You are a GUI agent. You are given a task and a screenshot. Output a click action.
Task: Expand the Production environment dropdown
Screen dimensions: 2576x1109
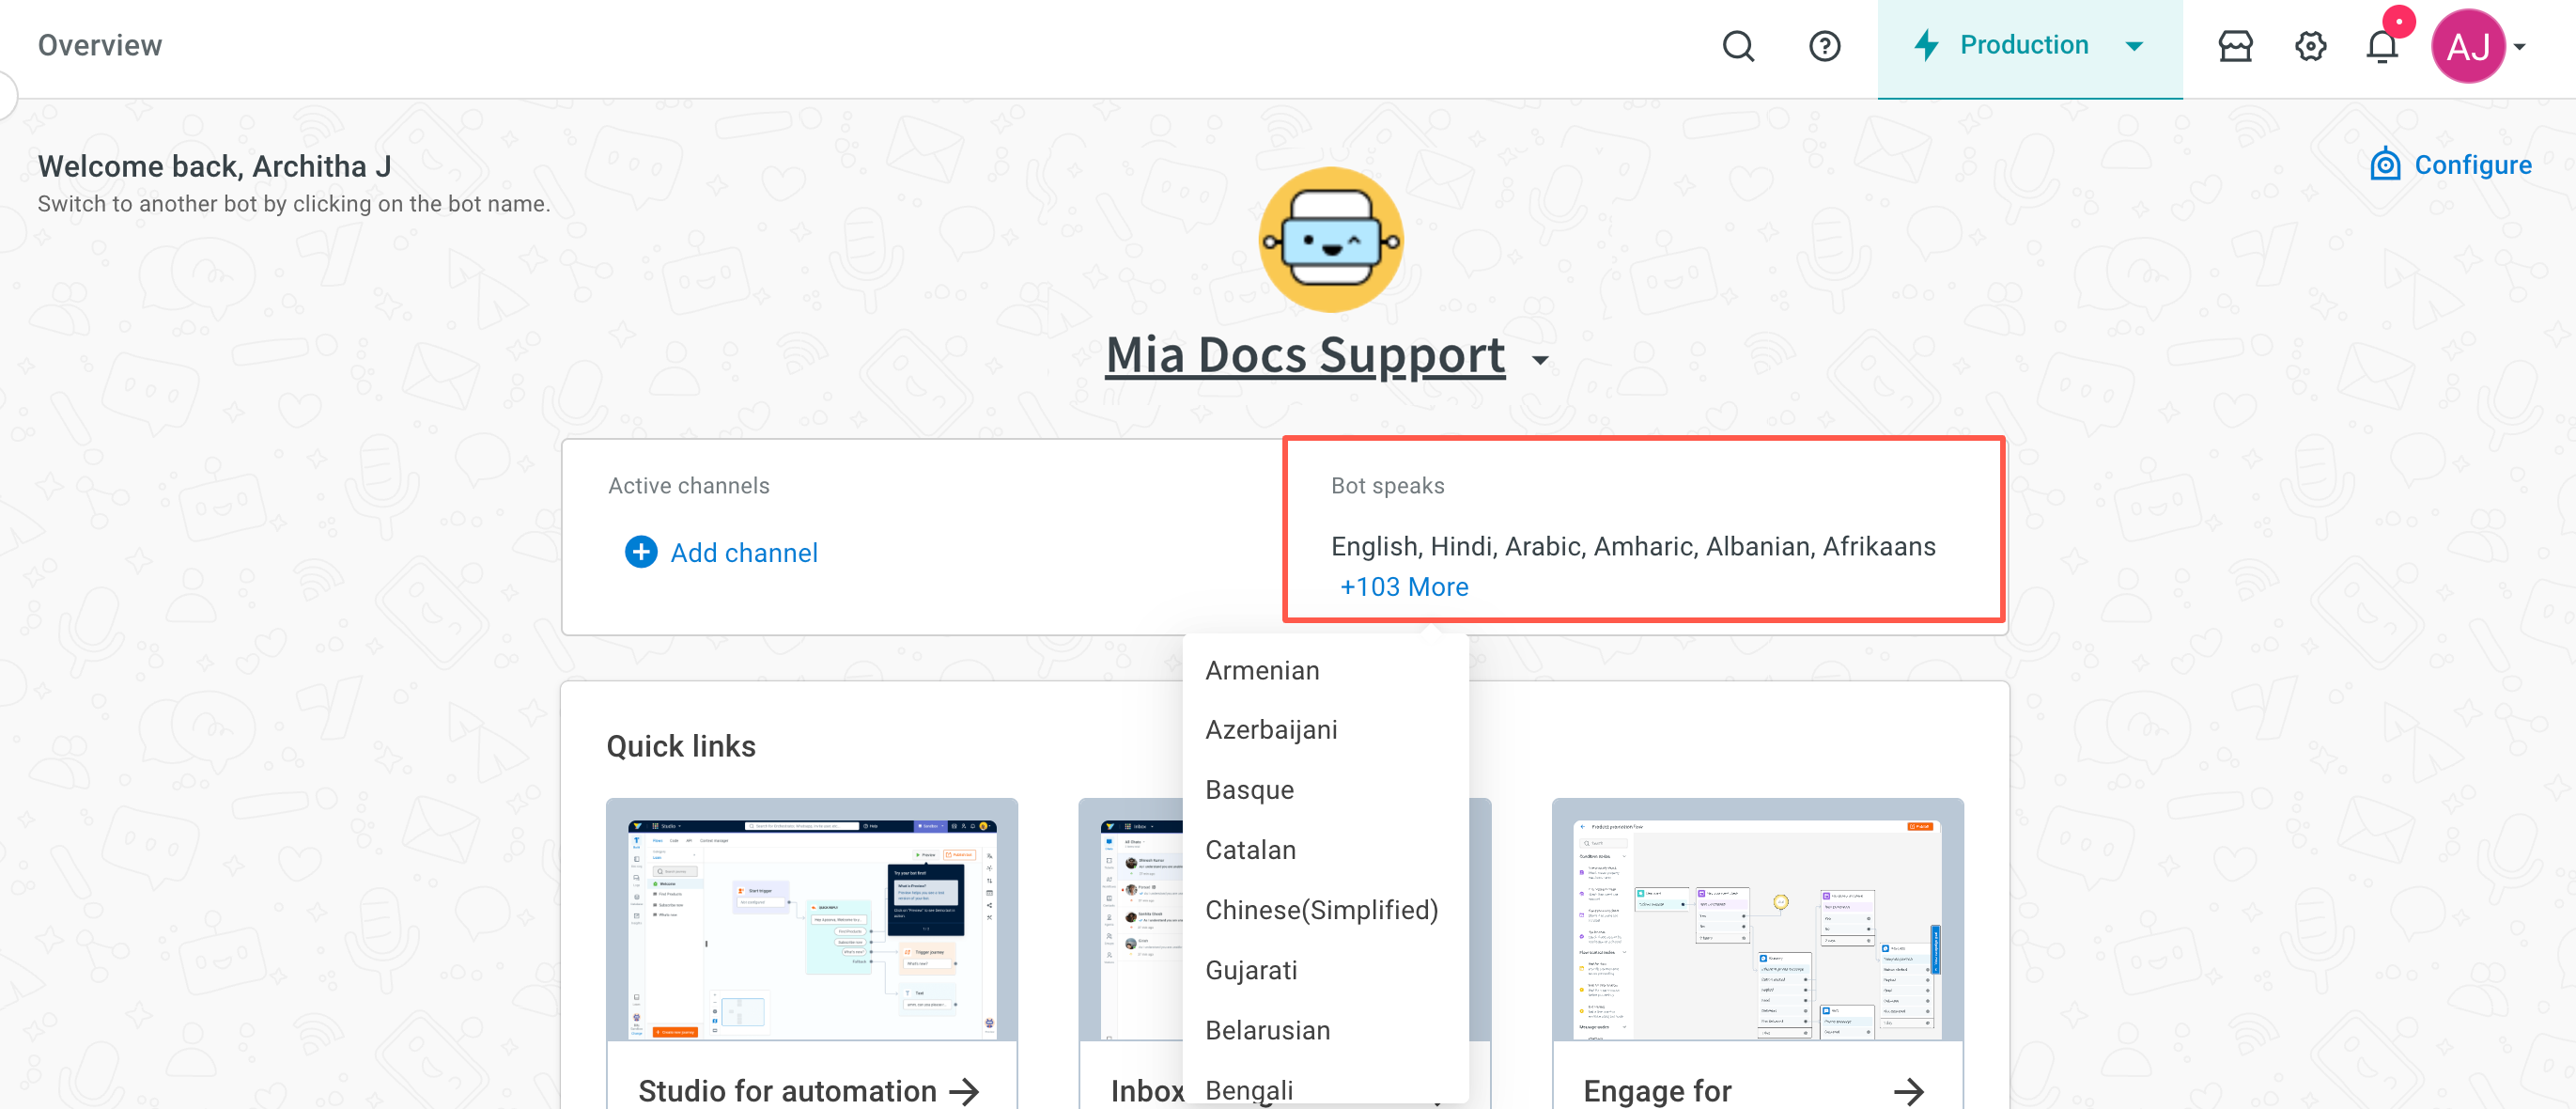2134,46
